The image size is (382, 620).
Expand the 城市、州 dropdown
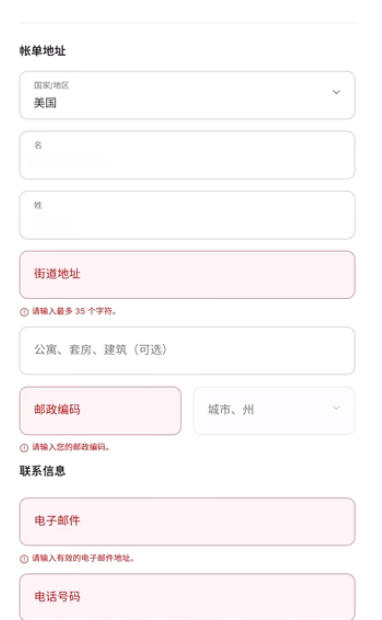coord(274,411)
